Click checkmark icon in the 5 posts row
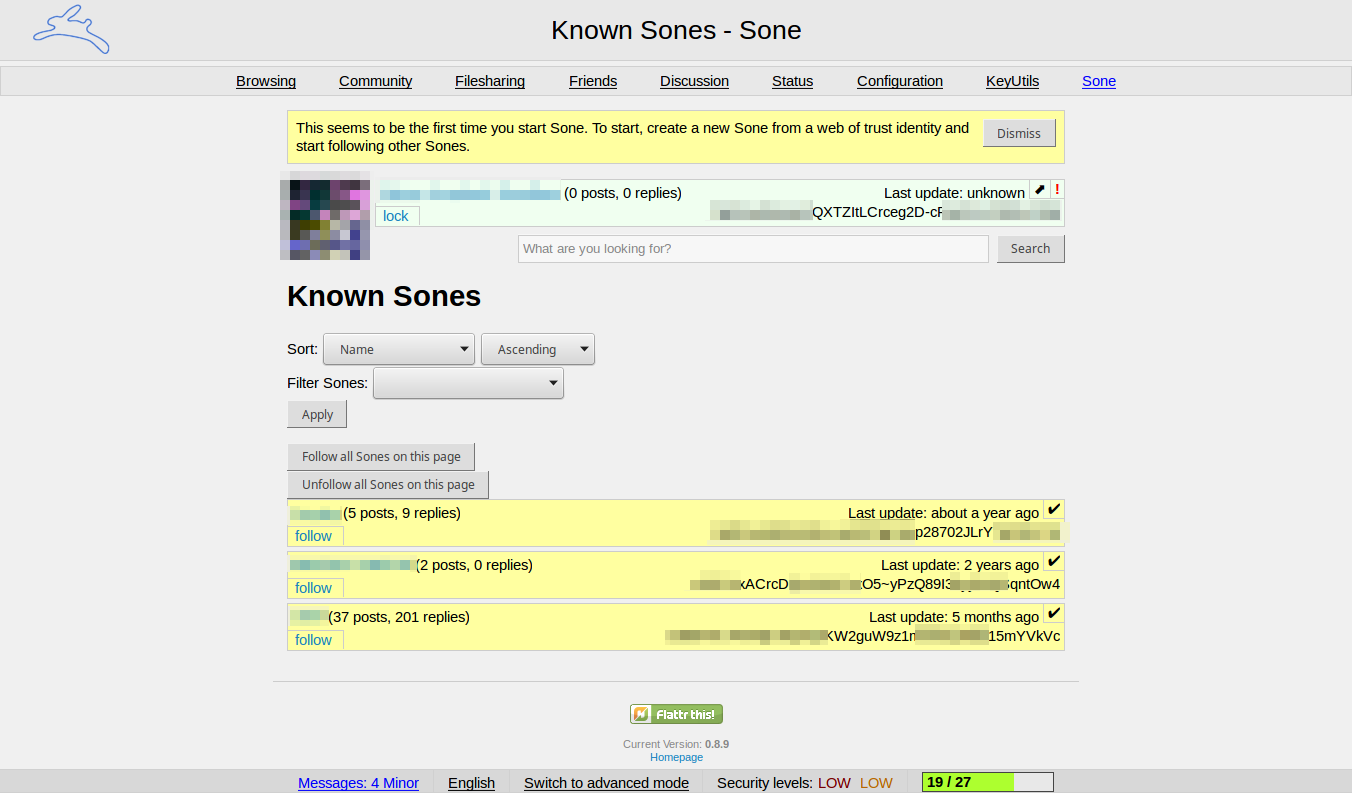 pos(1054,510)
